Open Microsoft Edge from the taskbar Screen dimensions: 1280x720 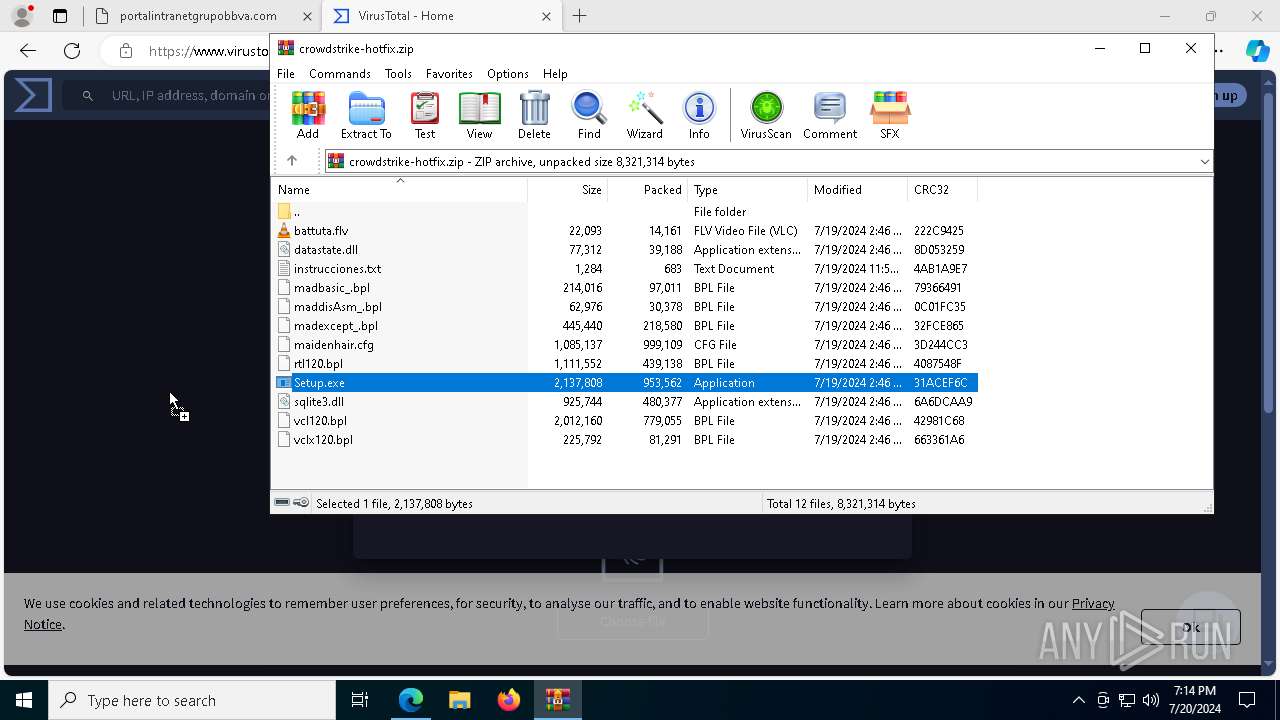pyautogui.click(x=411, y=700)
